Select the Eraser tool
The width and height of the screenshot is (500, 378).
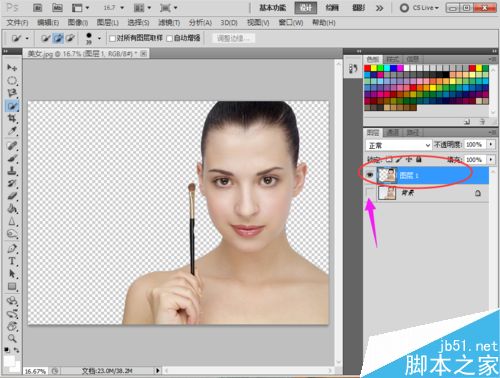pos(12,196)
